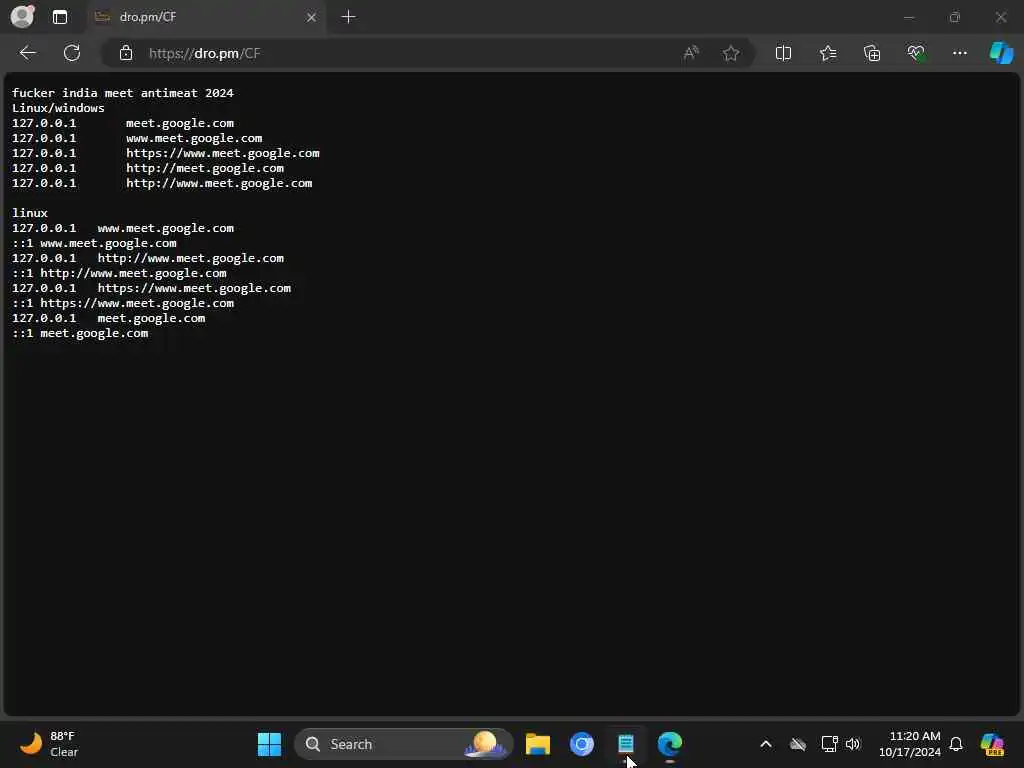Screen dimensions: 1024x768
Task: Click the '::1 meet.google.com' line
Action: tap(80, 333)
